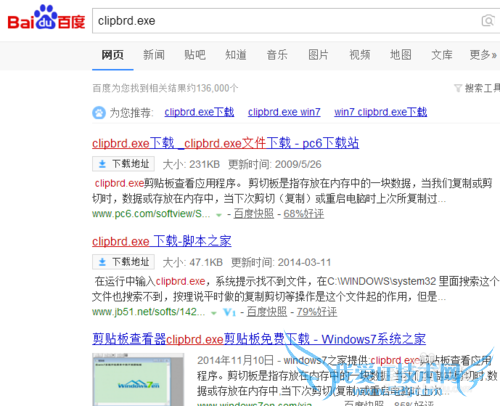Switch to the 贴吧 tab
Screen dimensions: 500x406
pos(195,55)
